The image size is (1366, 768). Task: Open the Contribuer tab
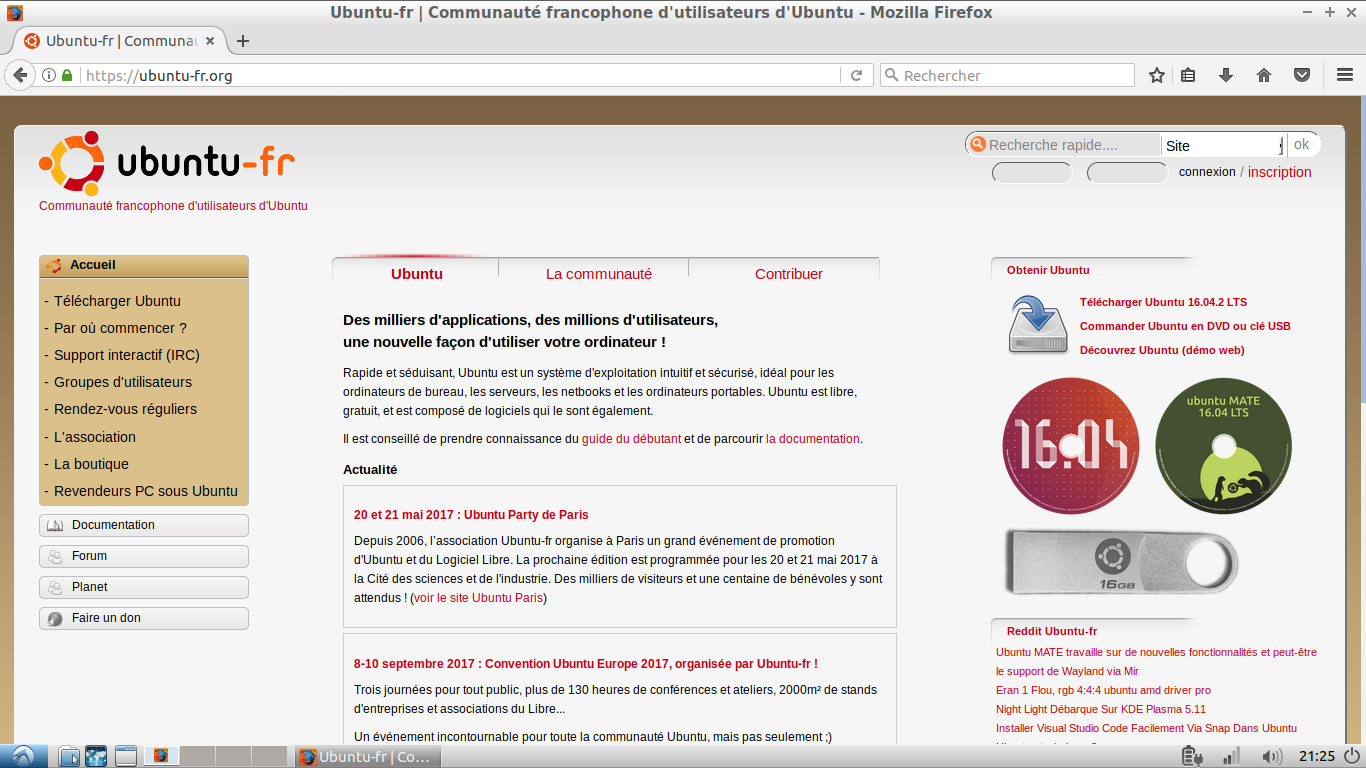click(788, 273)
